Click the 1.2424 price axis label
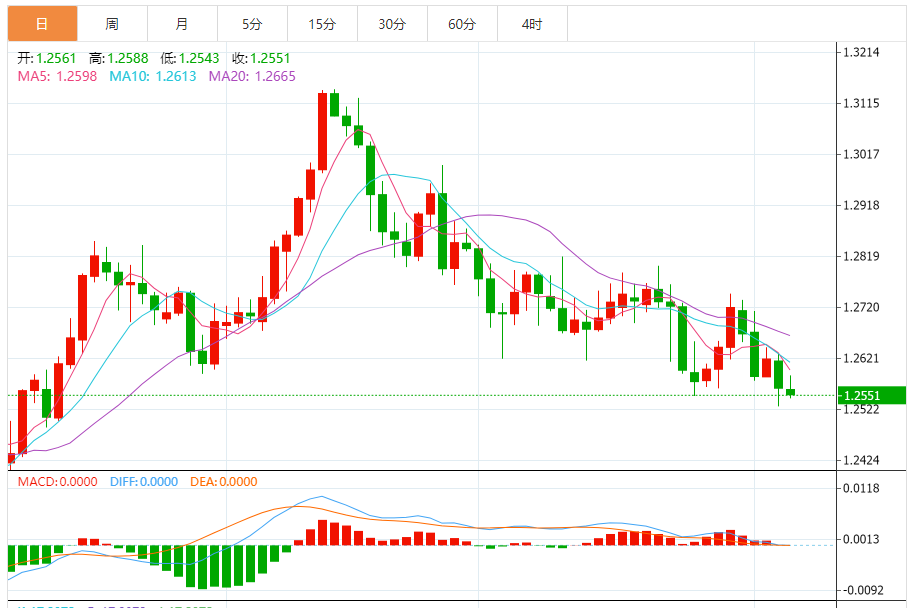The width and height of the screenshot is (921, 608). click(x=861, y=461)
